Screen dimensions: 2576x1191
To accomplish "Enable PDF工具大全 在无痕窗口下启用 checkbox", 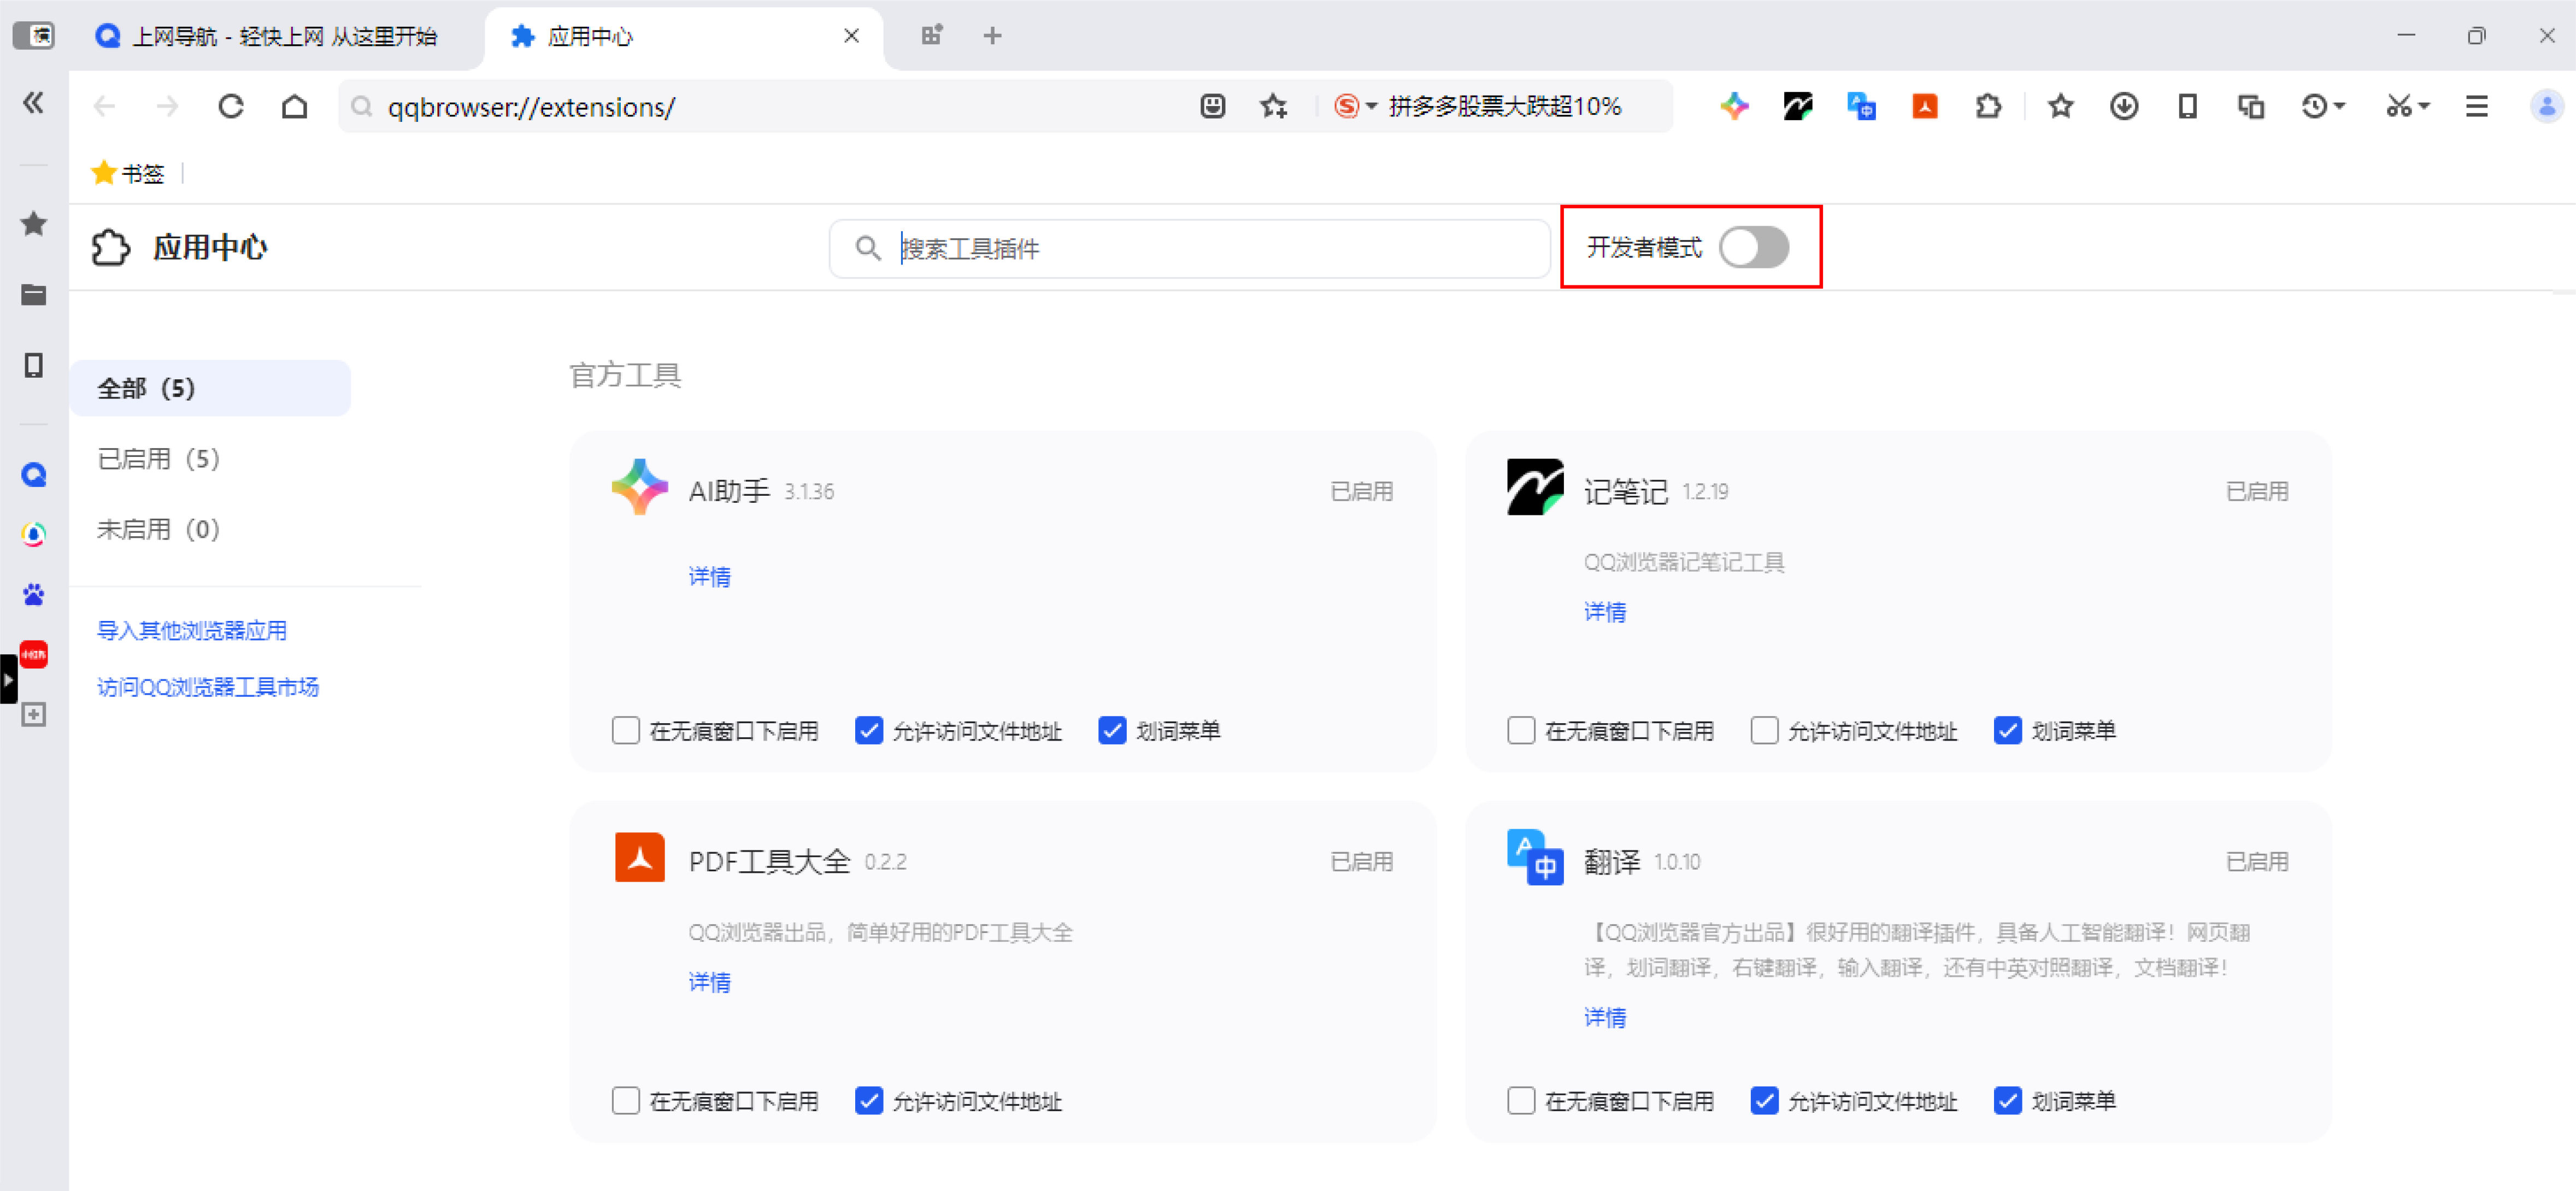I will [x=626, y=1100].
